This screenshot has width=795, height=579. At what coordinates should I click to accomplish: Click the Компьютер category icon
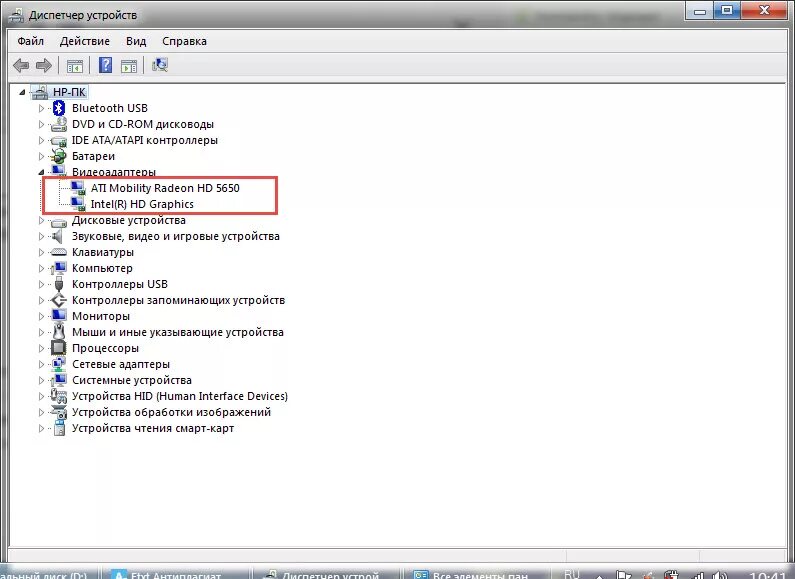coord(59,268)
